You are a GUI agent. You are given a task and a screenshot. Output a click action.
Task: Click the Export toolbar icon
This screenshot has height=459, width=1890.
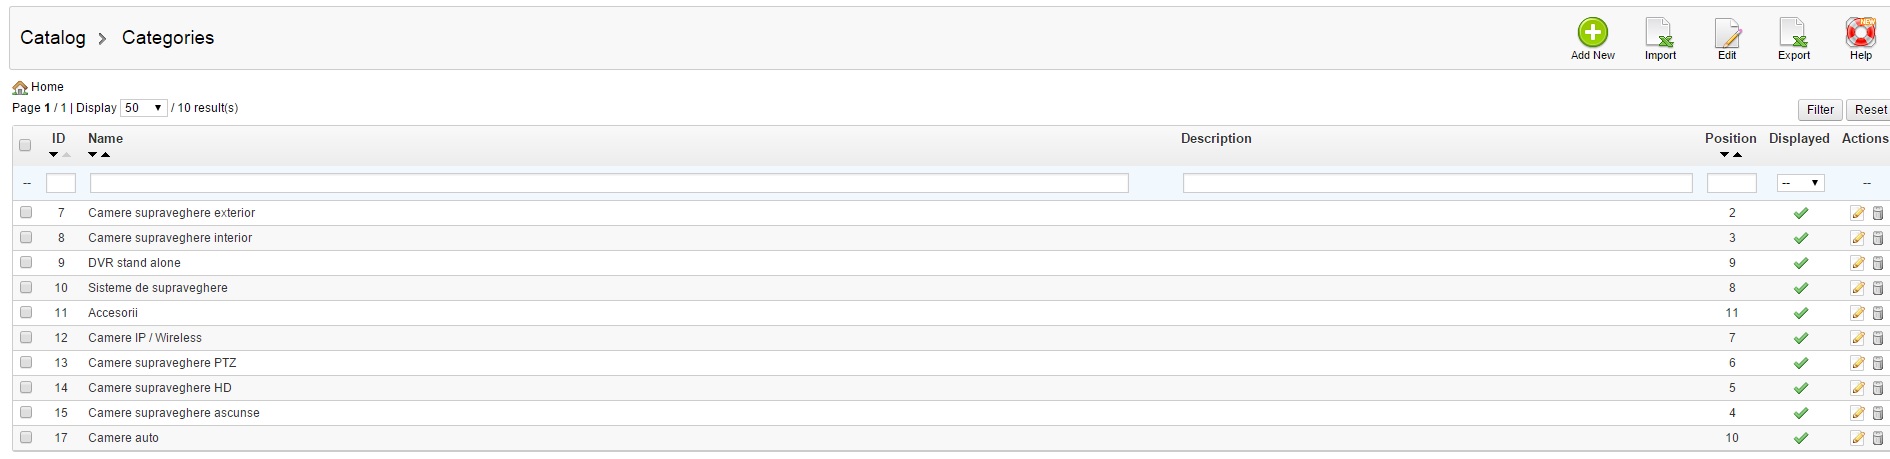[1793, 34]
